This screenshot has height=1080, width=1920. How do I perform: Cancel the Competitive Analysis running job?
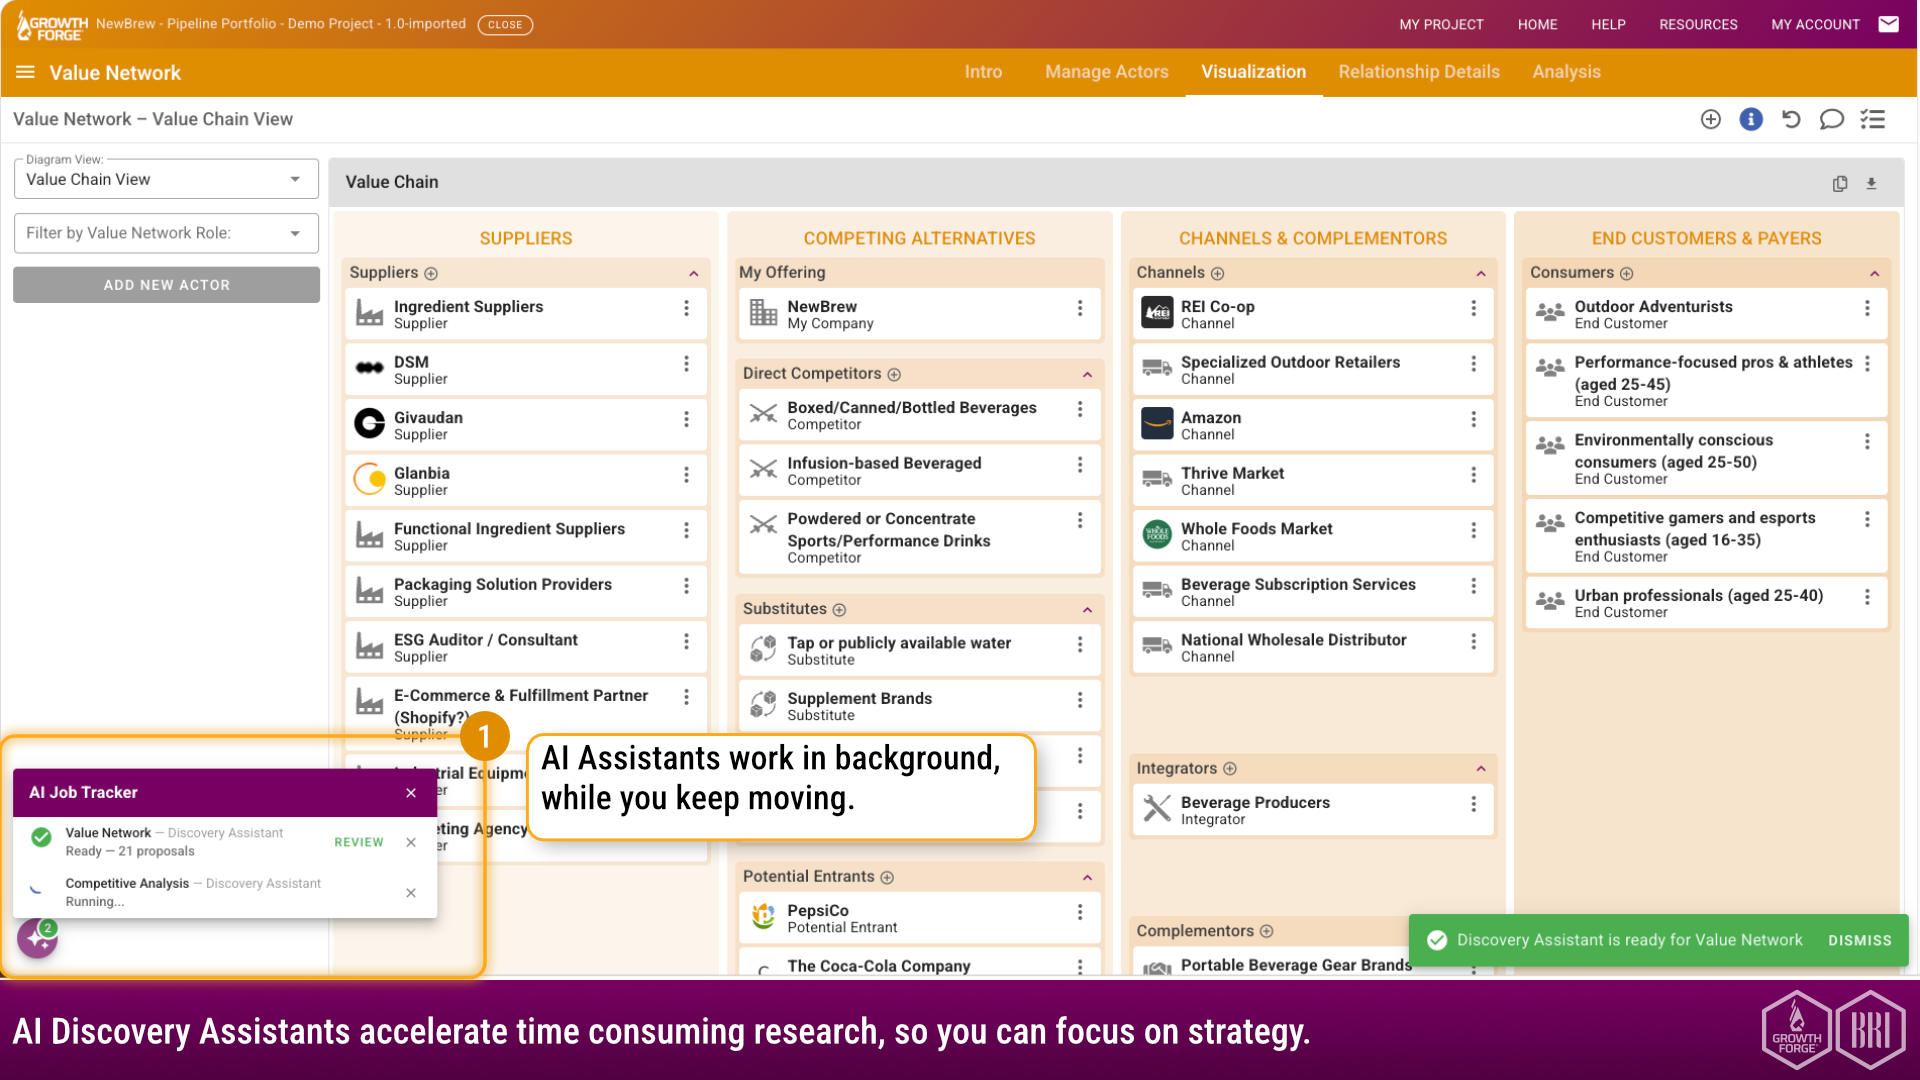point(411,893)
